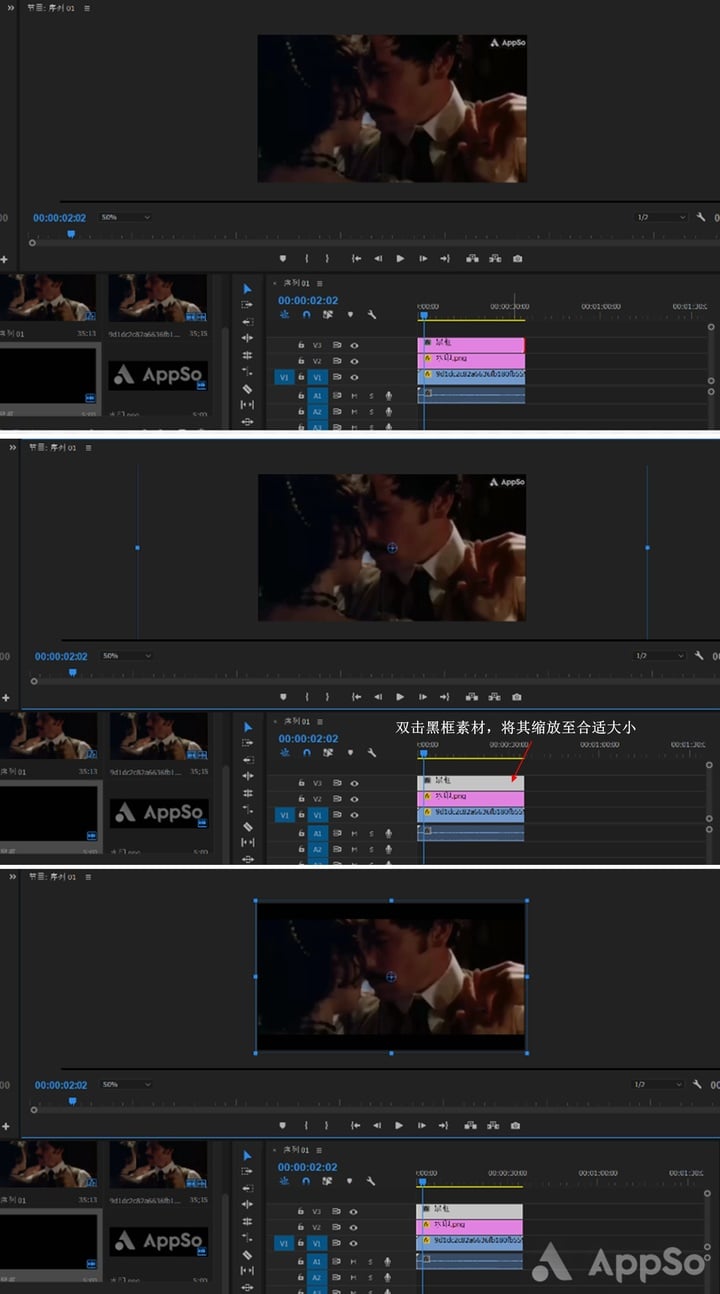Screen dimensions: 720x1294
Task: Open program panel menu in middle screenshot
Action: (x=88, y=447)
